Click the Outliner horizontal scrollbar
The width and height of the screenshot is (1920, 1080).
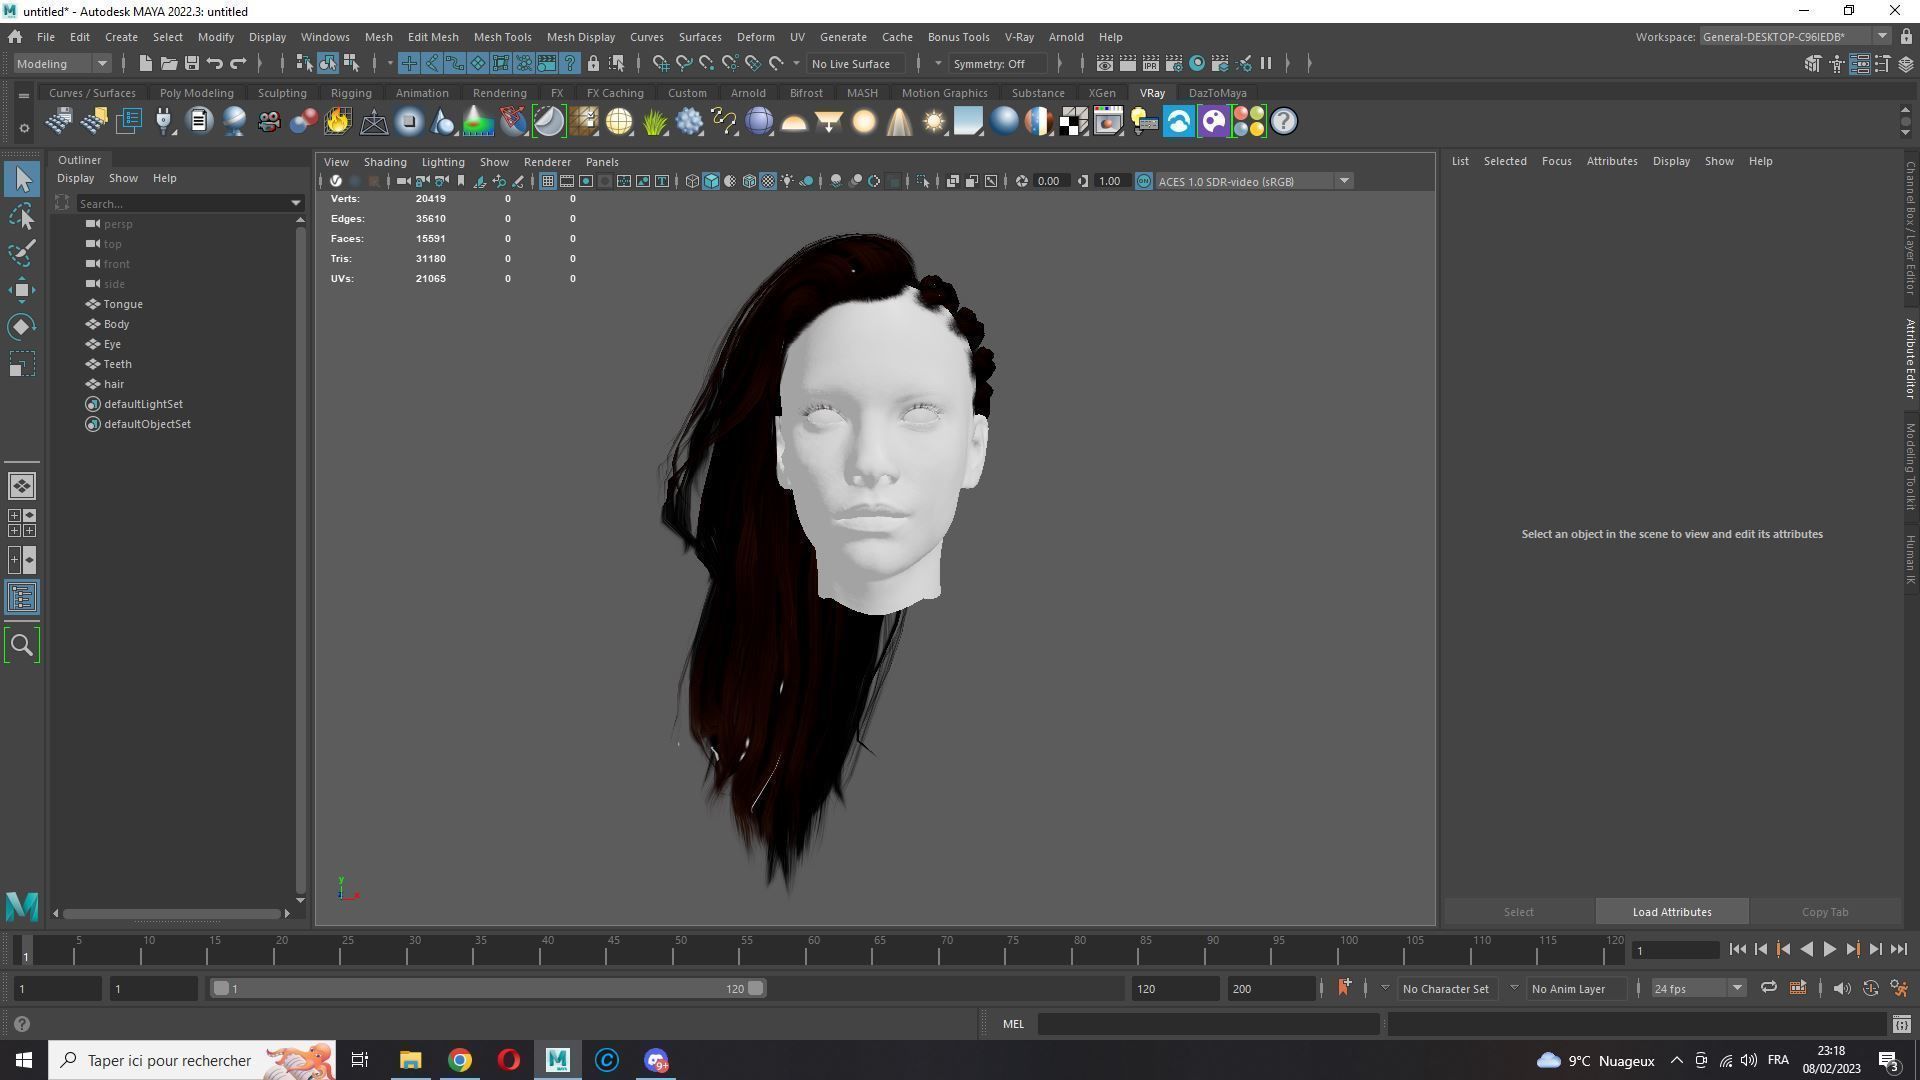click(171, 913)
